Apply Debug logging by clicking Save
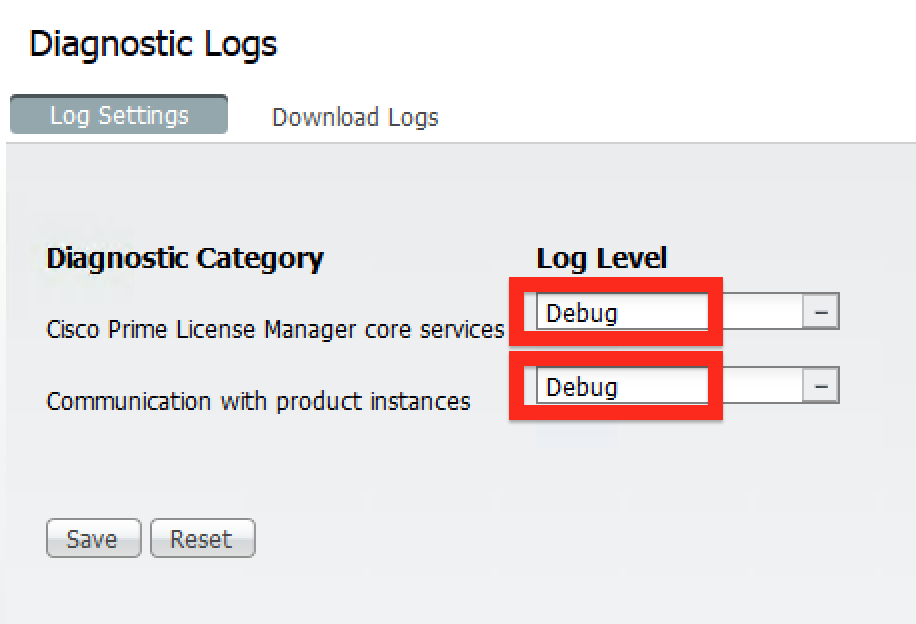 (x=93, y=538)
